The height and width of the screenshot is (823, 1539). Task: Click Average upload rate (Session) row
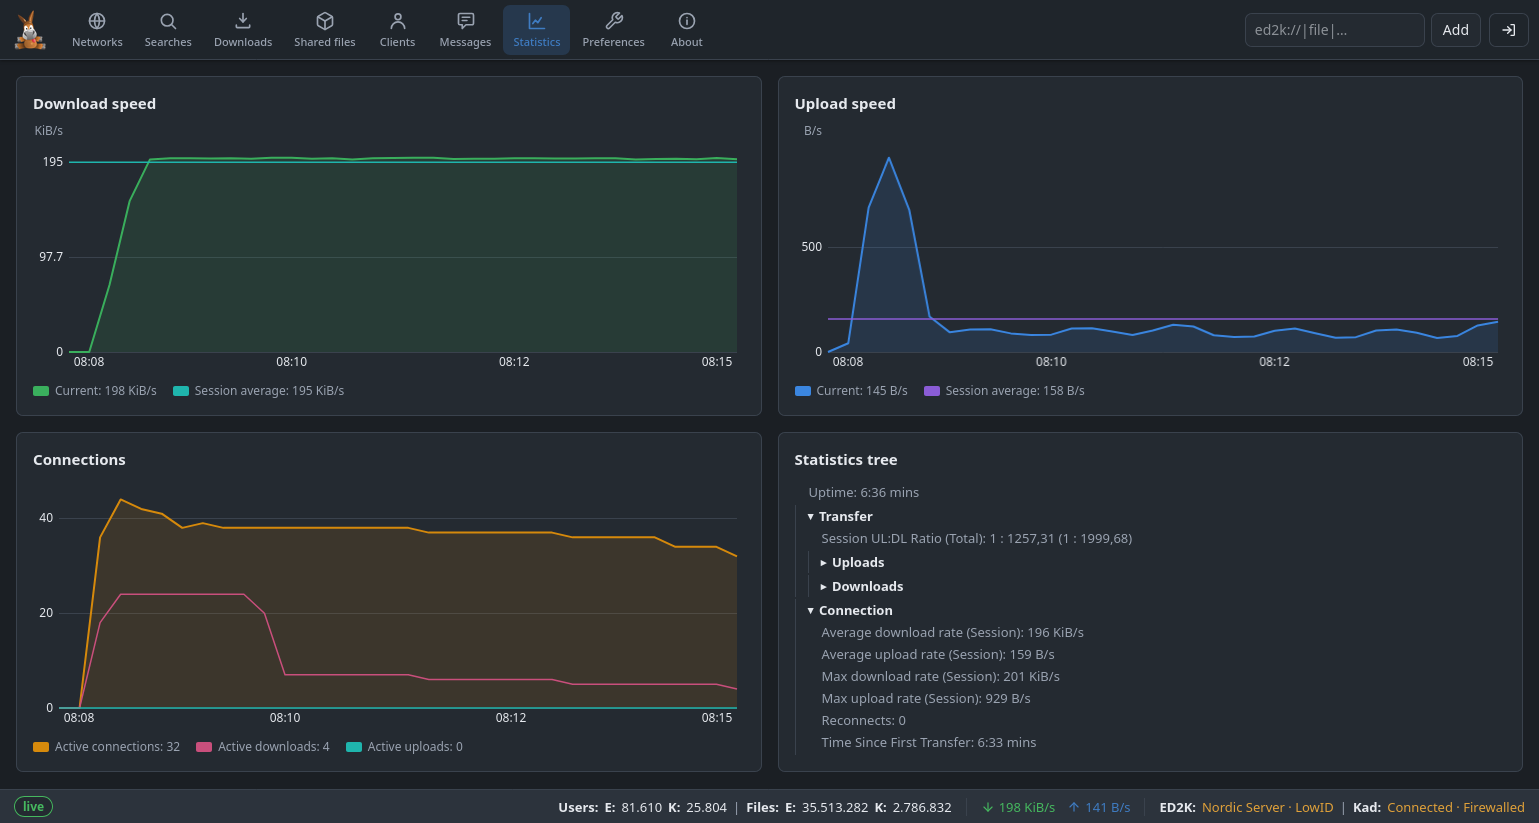(938, 654)
